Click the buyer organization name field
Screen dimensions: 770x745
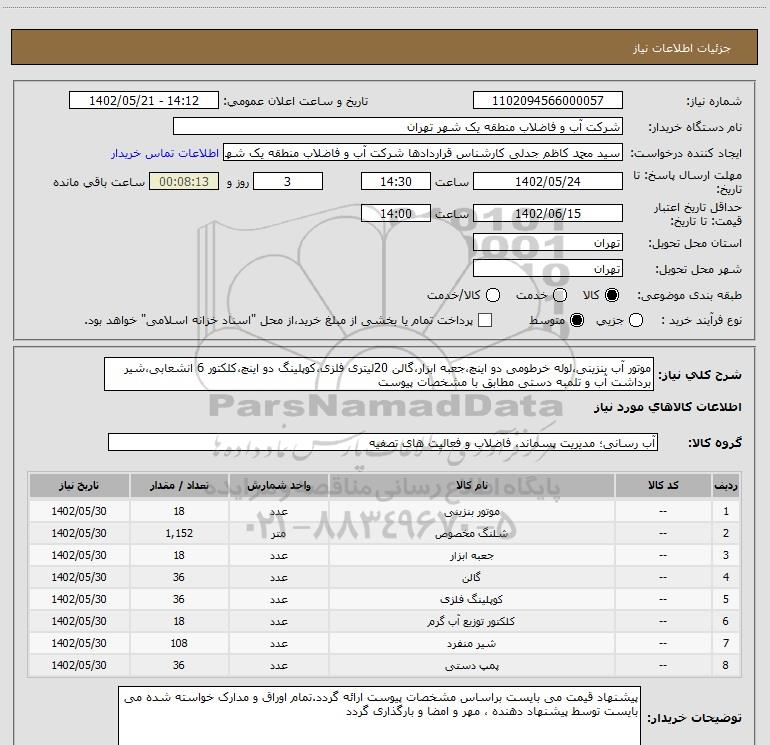pos(398,127)
